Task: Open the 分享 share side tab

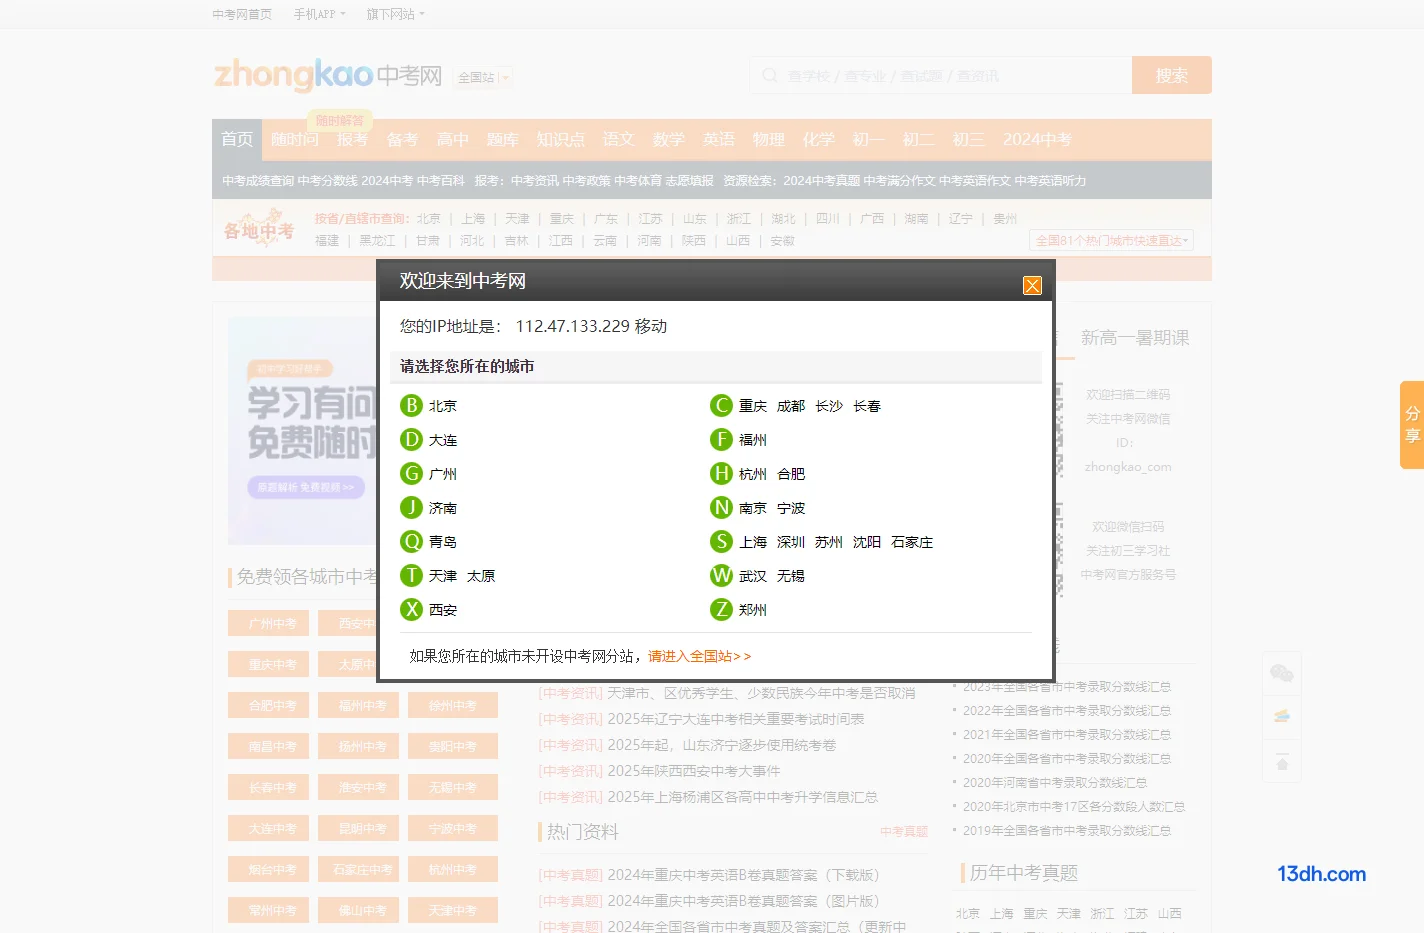Action: click(1412, 425)
